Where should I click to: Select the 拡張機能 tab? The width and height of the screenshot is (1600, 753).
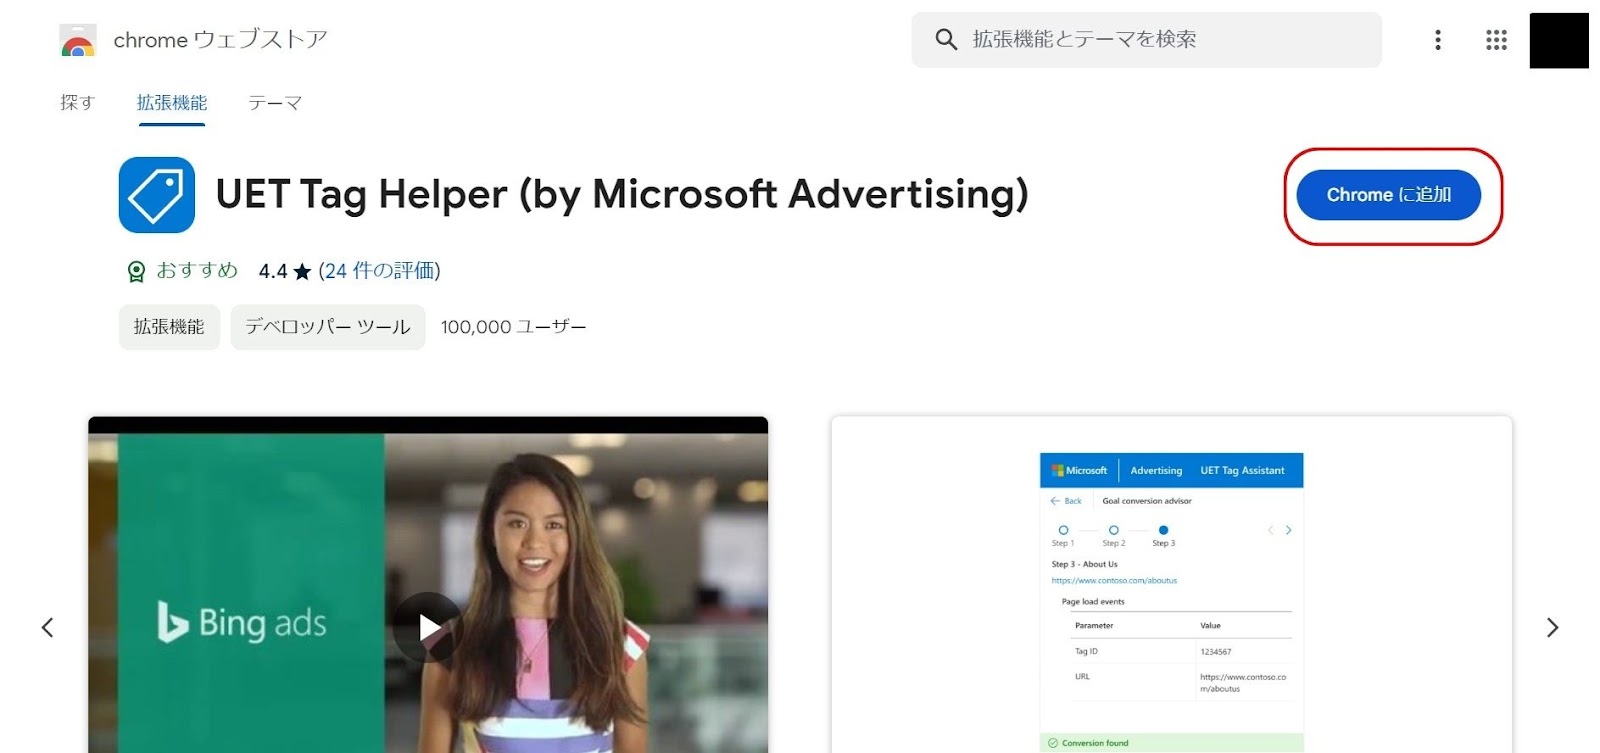(172, 102)
